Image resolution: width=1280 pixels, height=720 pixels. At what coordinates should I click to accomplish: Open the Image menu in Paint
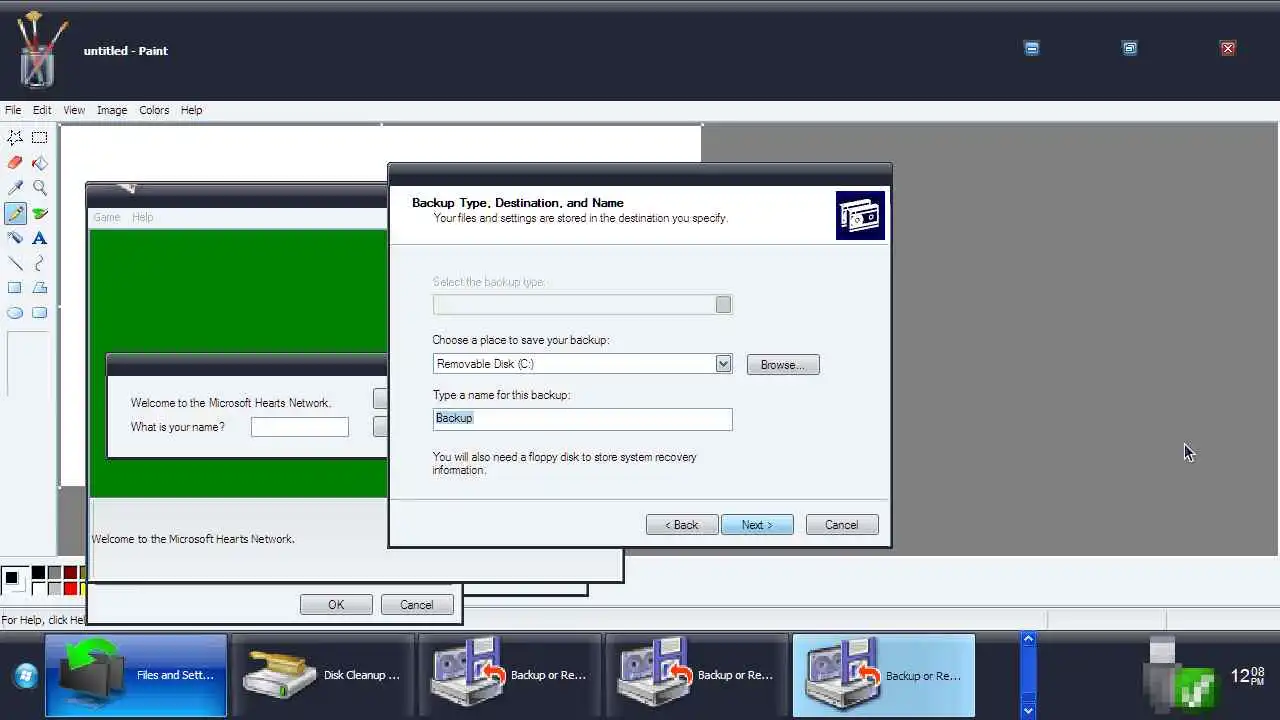(x=112, y=110)
